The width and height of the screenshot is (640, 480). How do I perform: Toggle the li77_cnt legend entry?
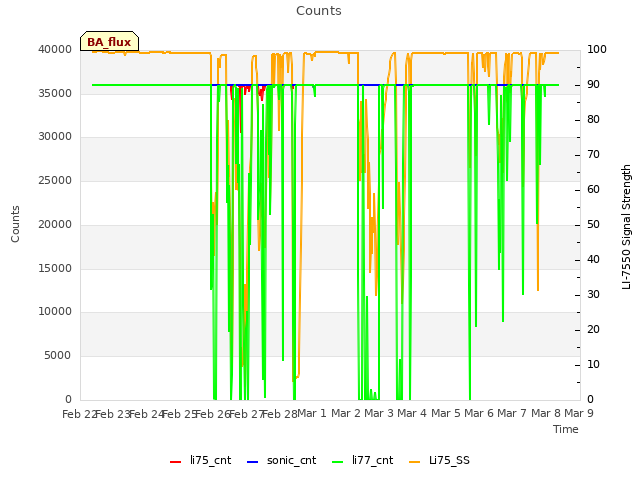(362, 461)
